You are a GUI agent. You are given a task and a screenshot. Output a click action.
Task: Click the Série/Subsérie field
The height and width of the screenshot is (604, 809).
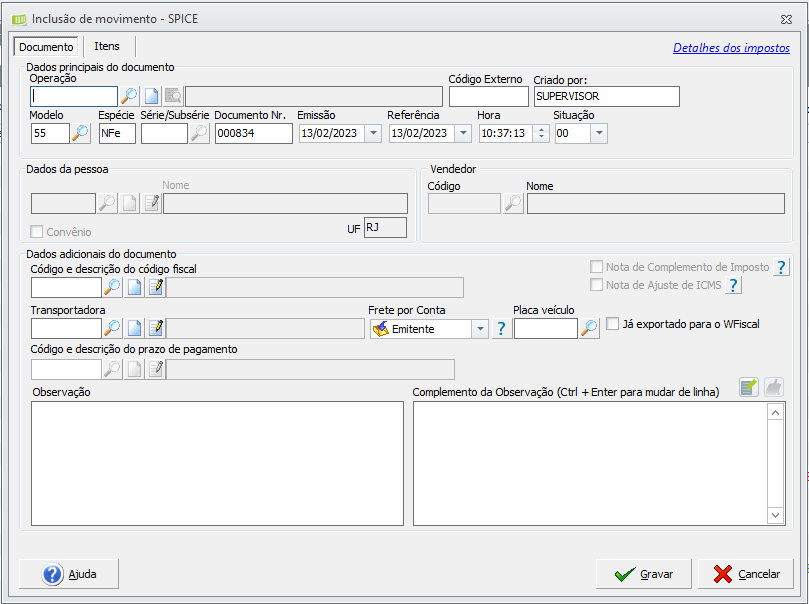click(x=164, y=133)
